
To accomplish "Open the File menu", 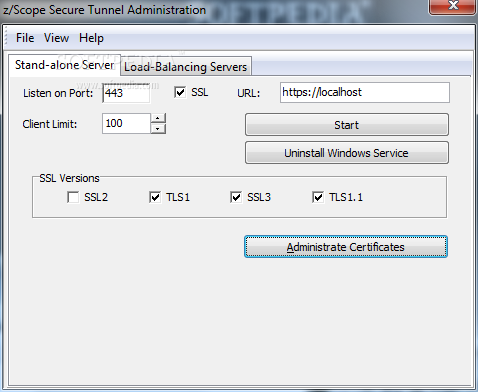I will pos(25,38).
